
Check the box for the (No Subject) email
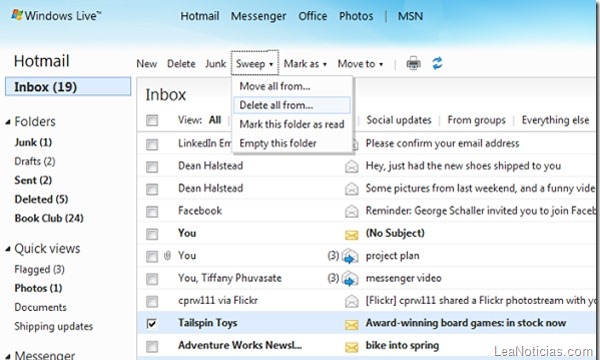click(152, 234)
